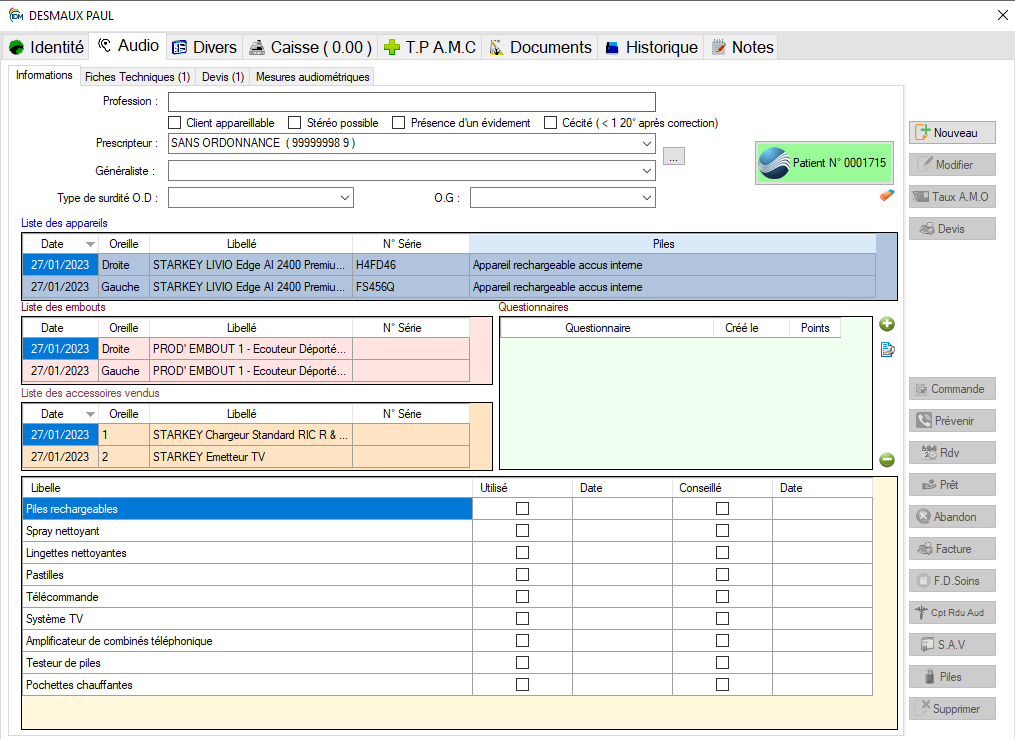This screenshot has height=739, width=1015.
Task: Open the questionnaire edit document icon
Action: [887, 350]
